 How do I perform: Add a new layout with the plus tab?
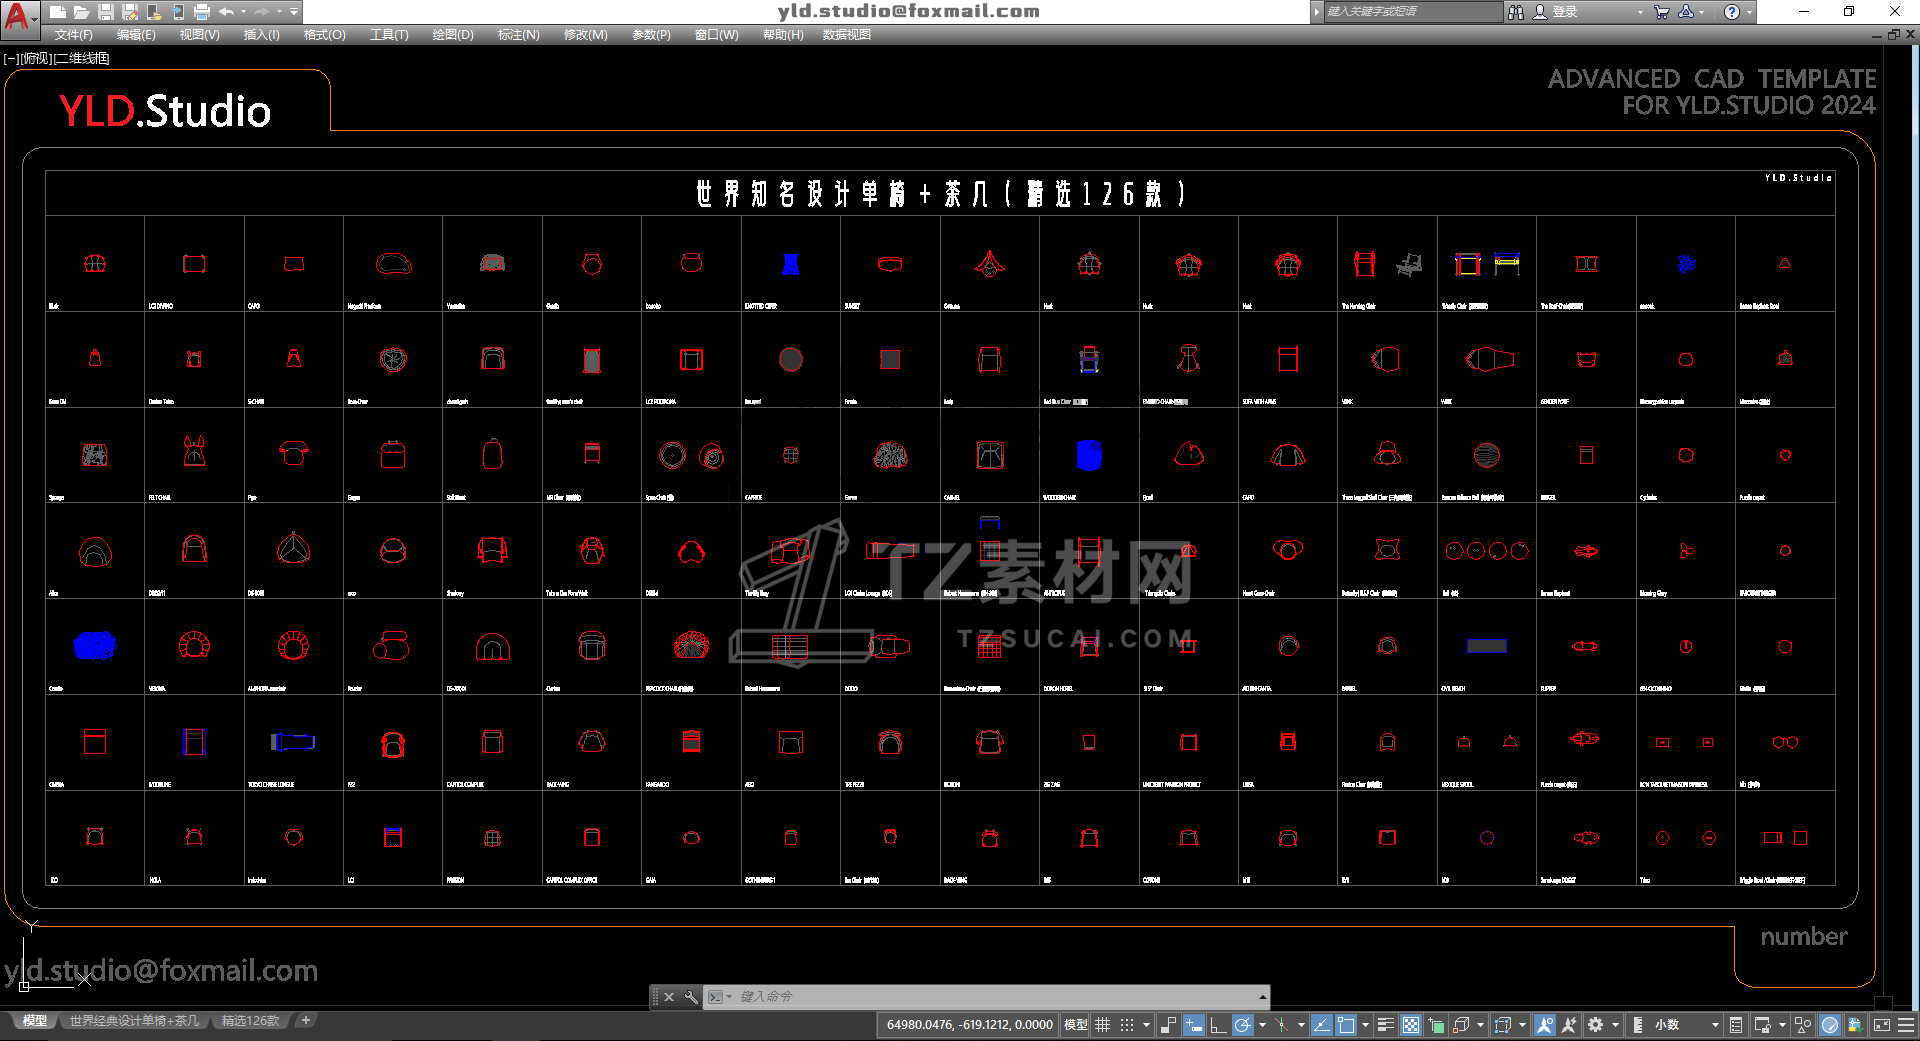click(x=306, y=1021)
